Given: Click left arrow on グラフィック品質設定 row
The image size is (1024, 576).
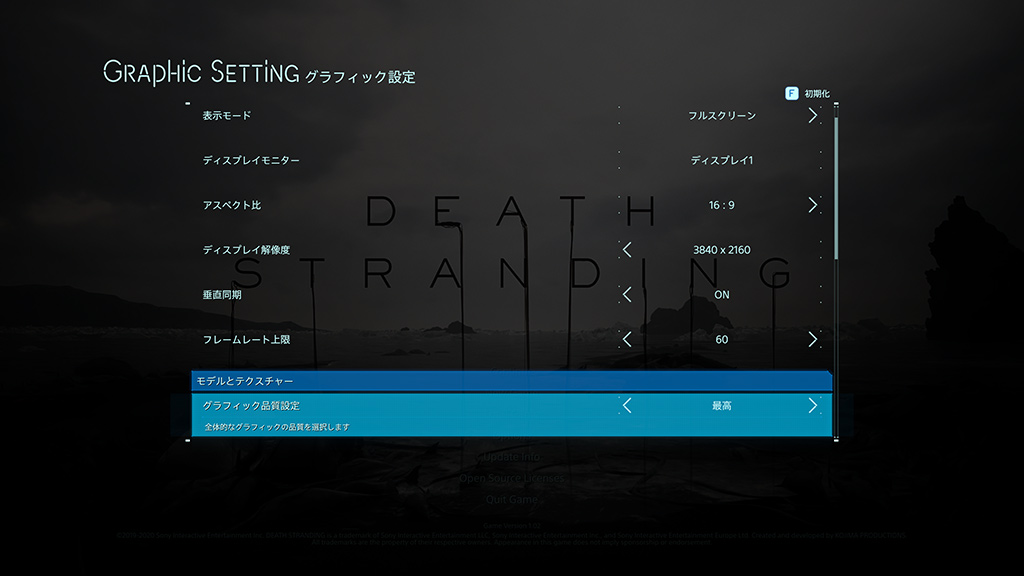Looking at the screenshot, I should (x=627, y=406).
